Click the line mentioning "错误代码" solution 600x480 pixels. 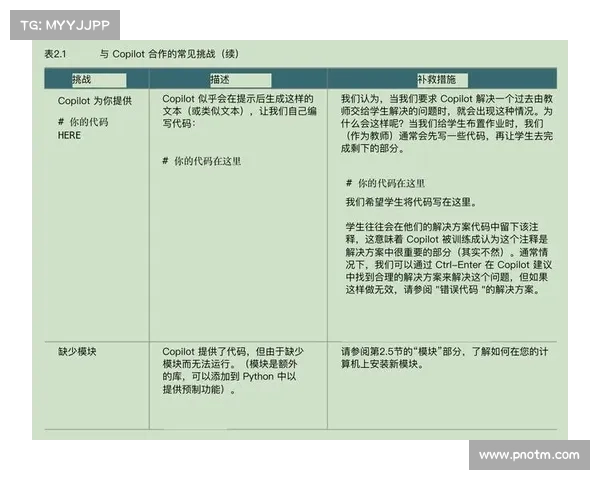(x=444, y=290)
